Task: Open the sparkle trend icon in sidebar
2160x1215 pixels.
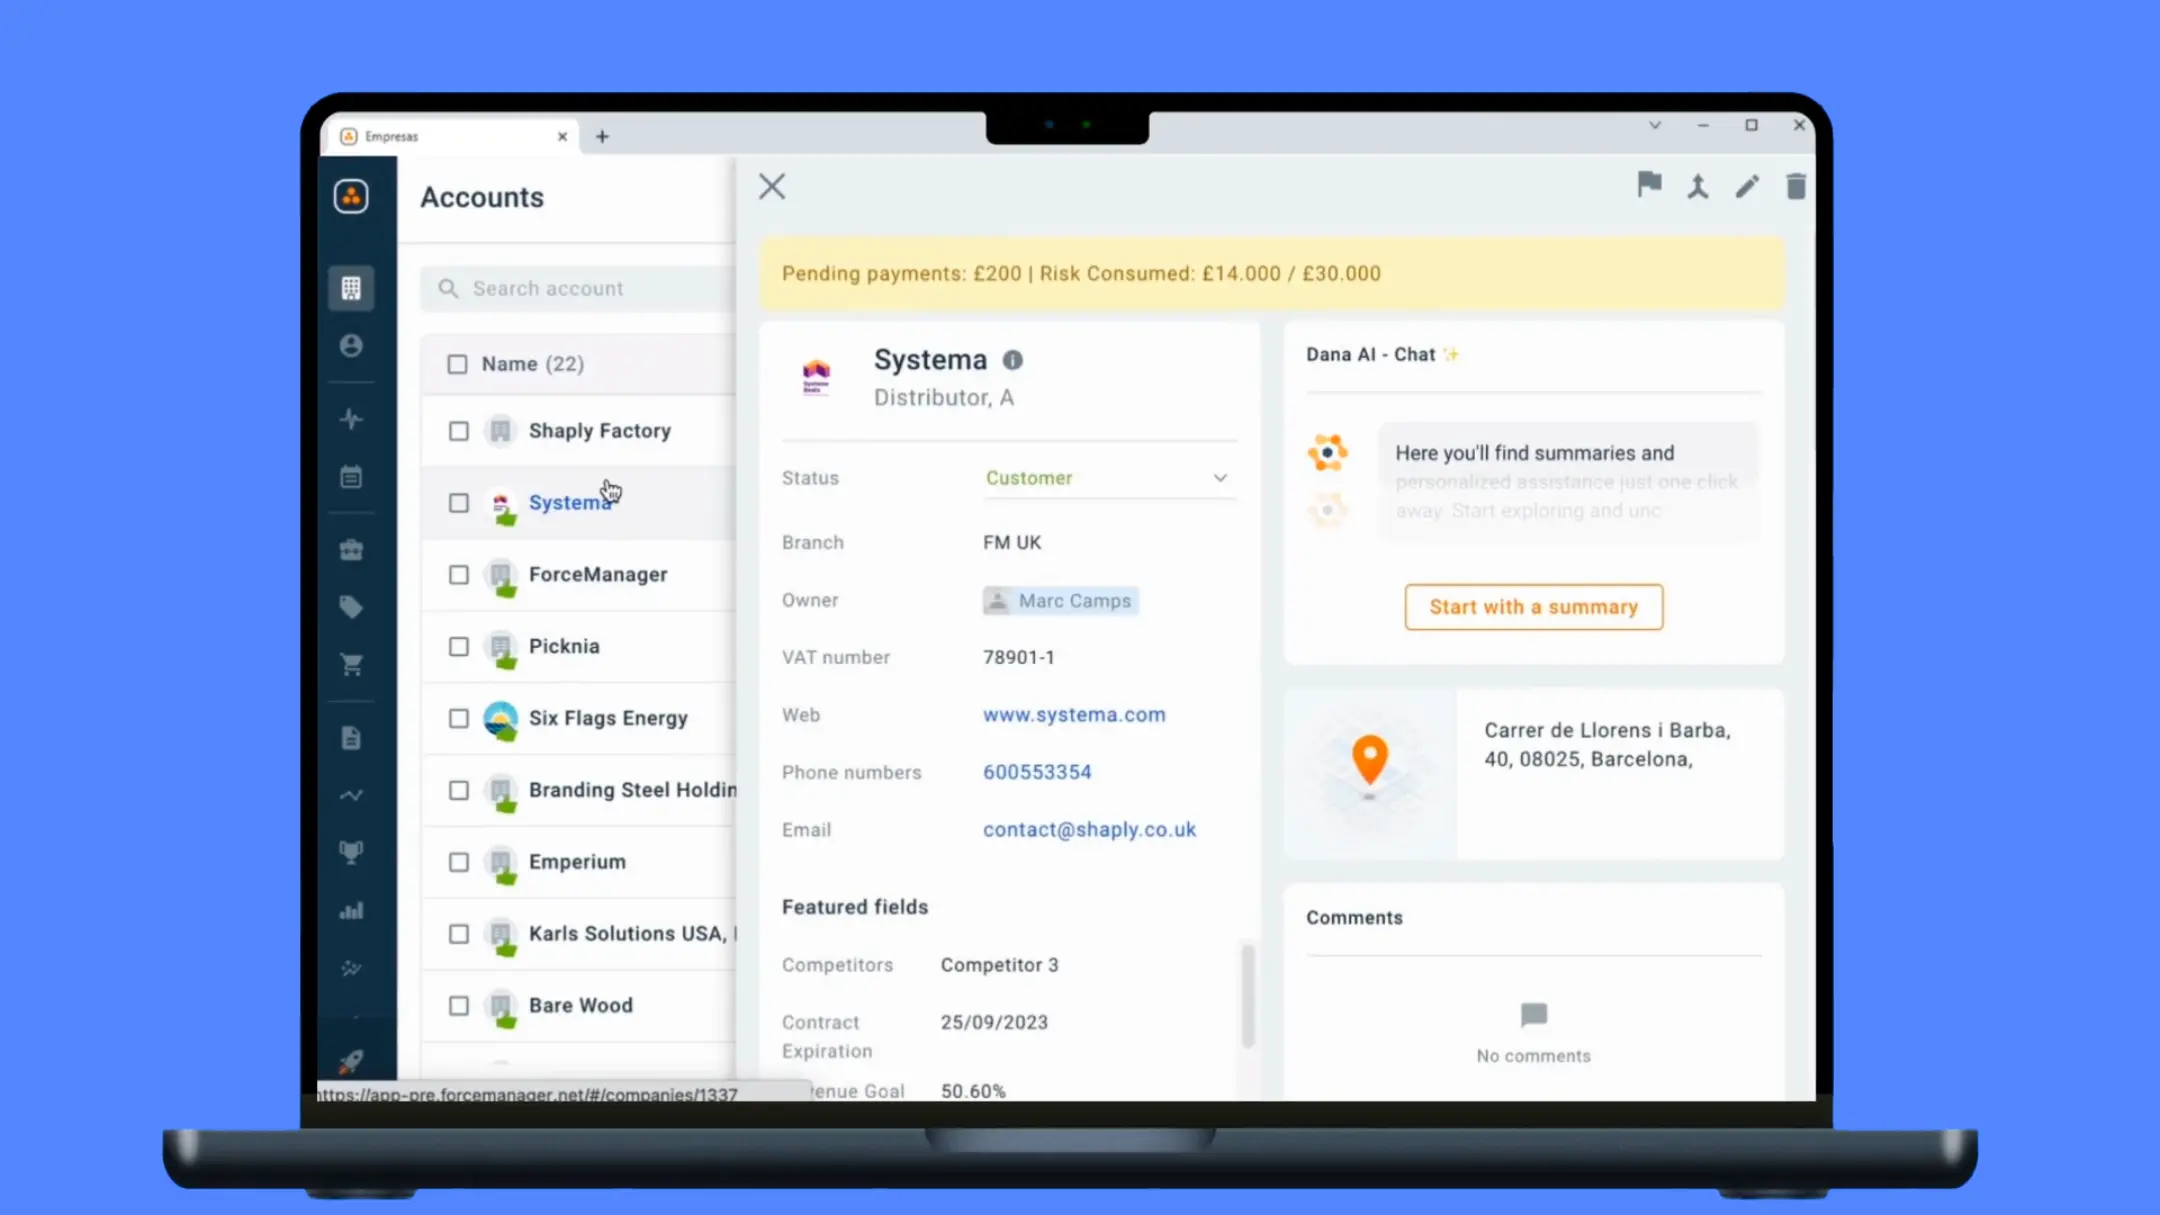Action: tap(351, 968)
